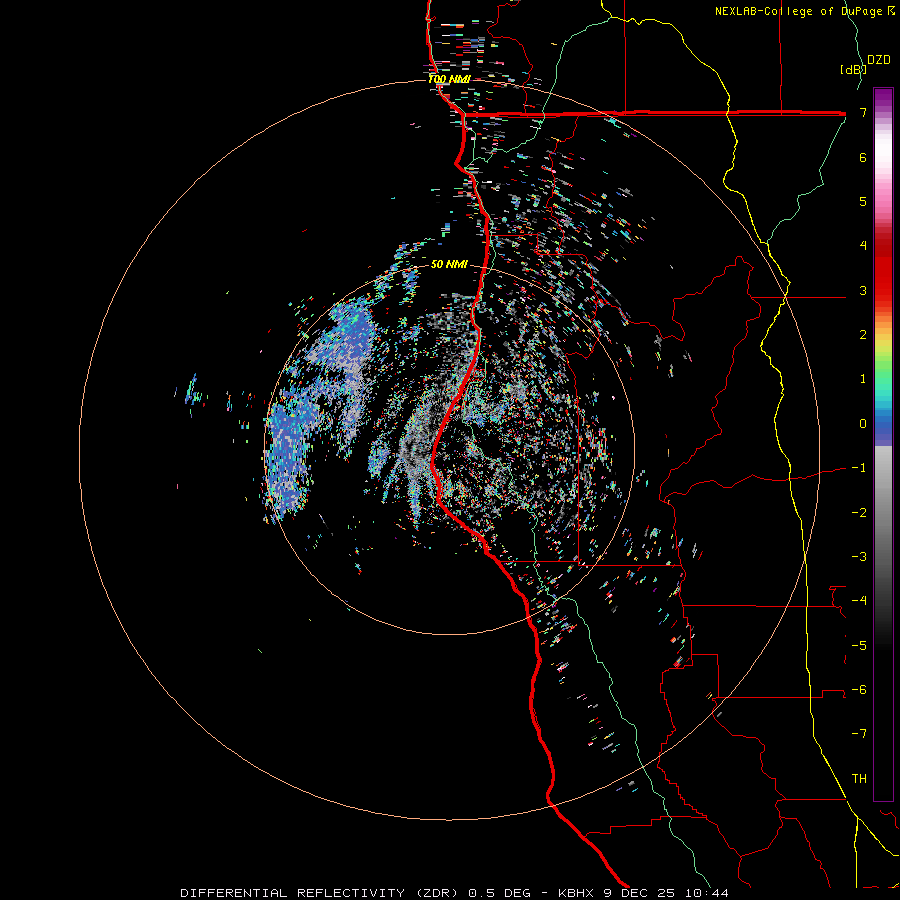Click the KBHX station identifier in caption
Image resolution: width=900 pixels, height=900 pixels.
coord(577,893)
